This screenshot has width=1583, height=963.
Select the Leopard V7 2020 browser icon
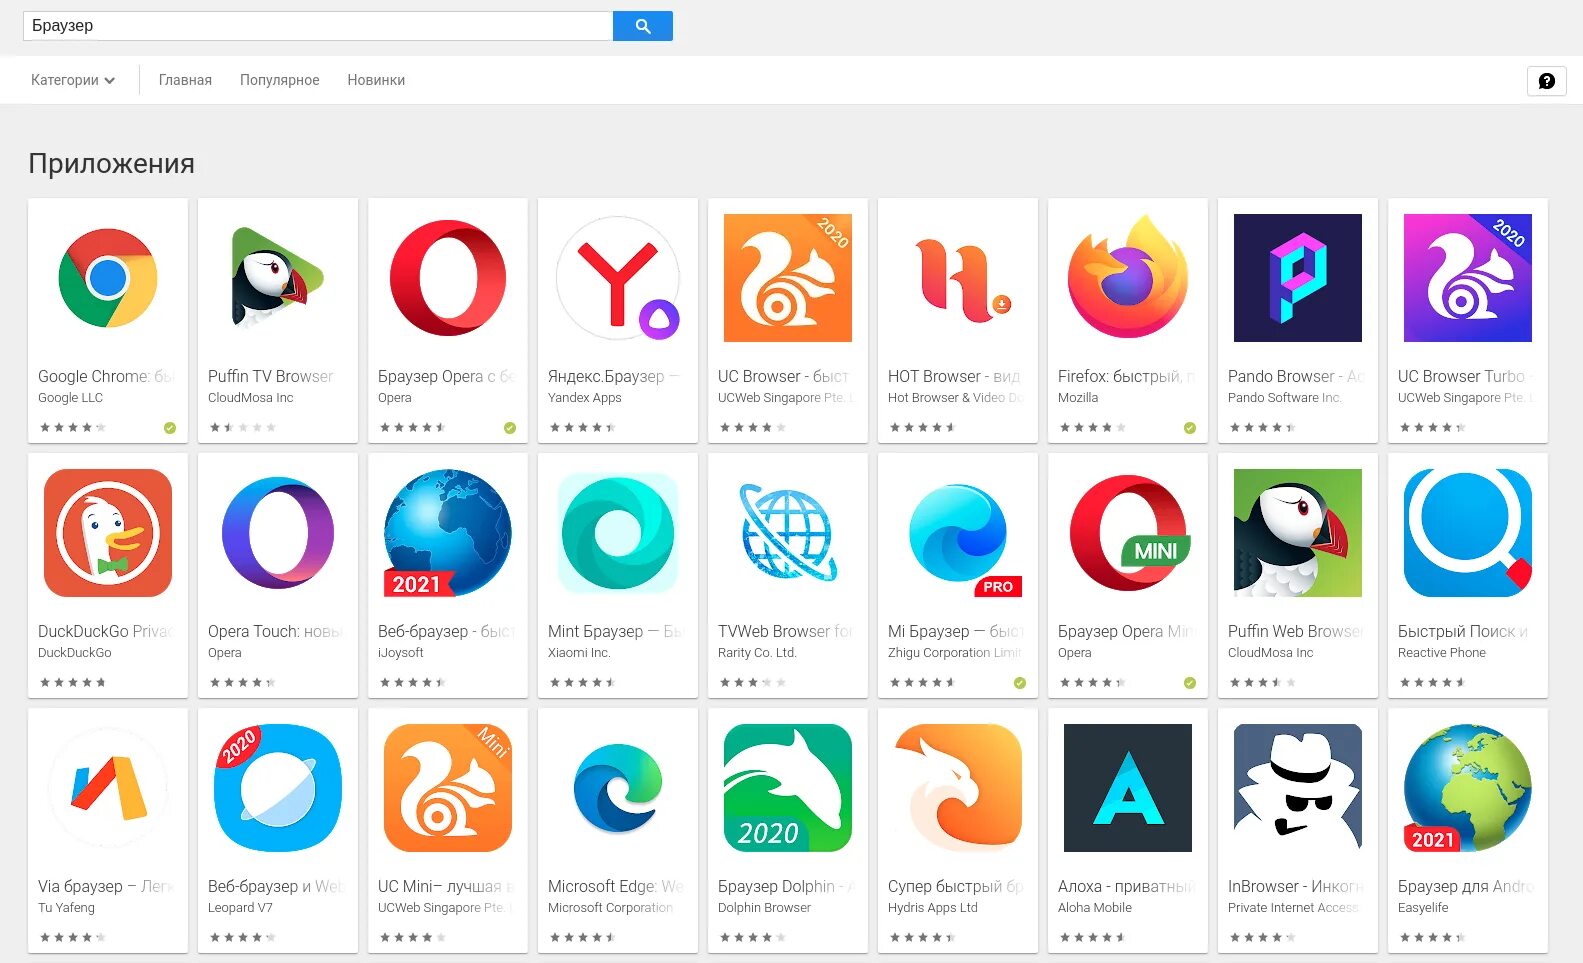278,788
